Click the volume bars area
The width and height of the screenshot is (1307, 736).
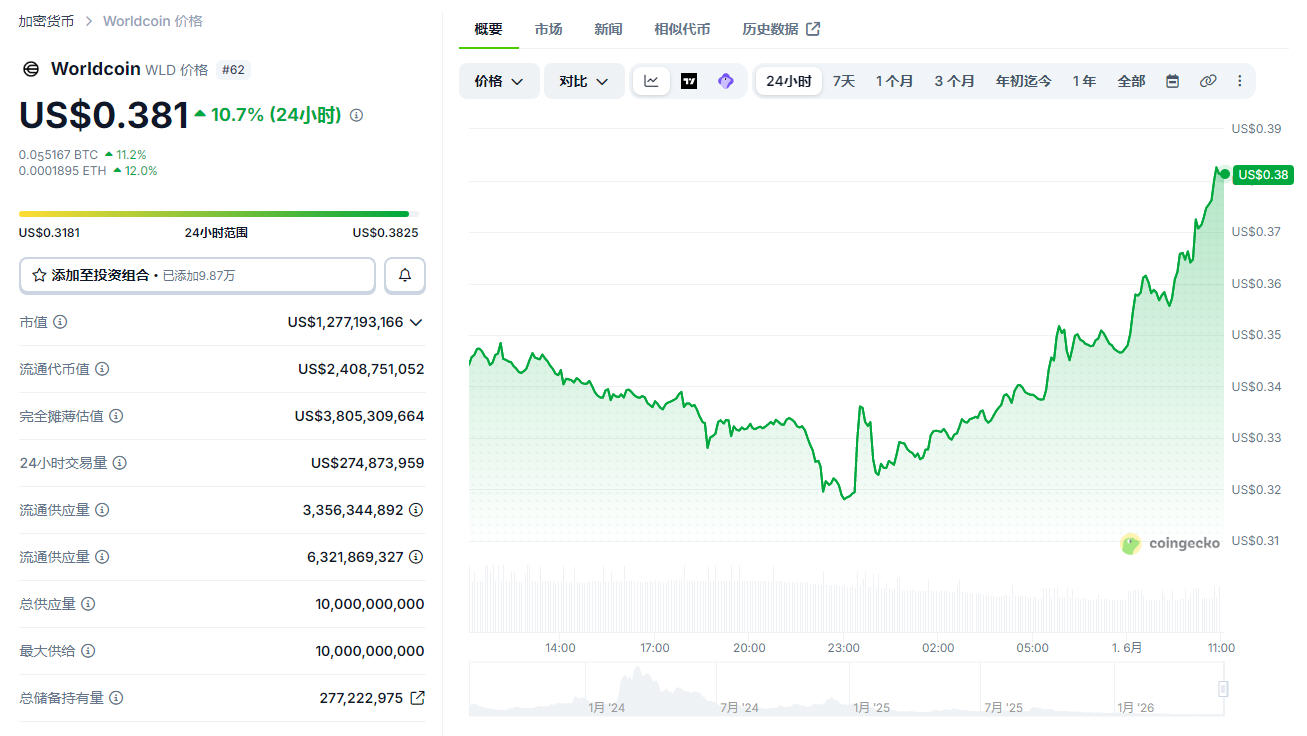tap(845, 598)
